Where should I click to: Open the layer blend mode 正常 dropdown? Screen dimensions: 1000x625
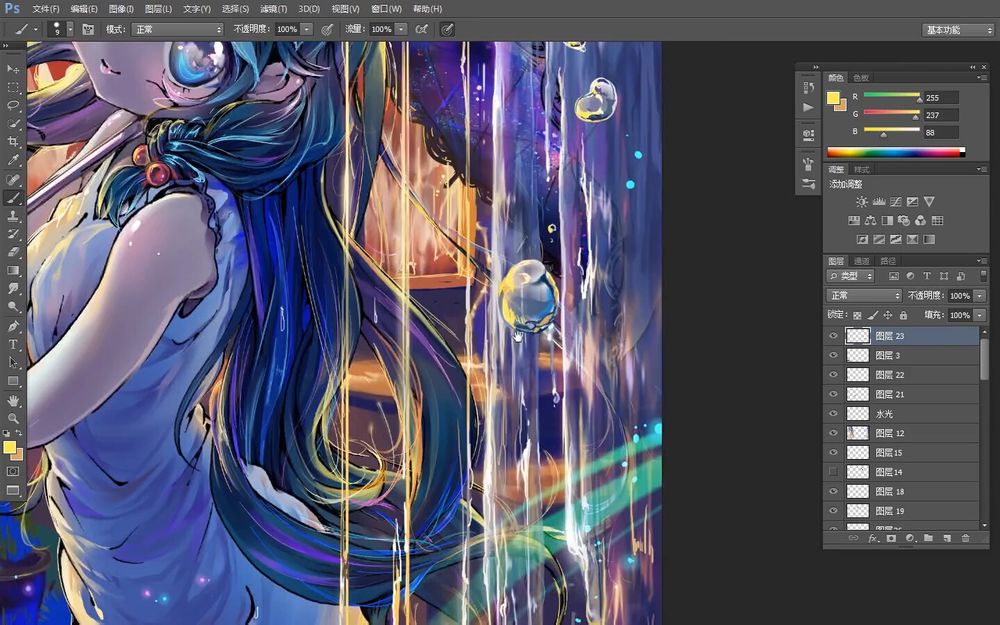coord(864,295)
